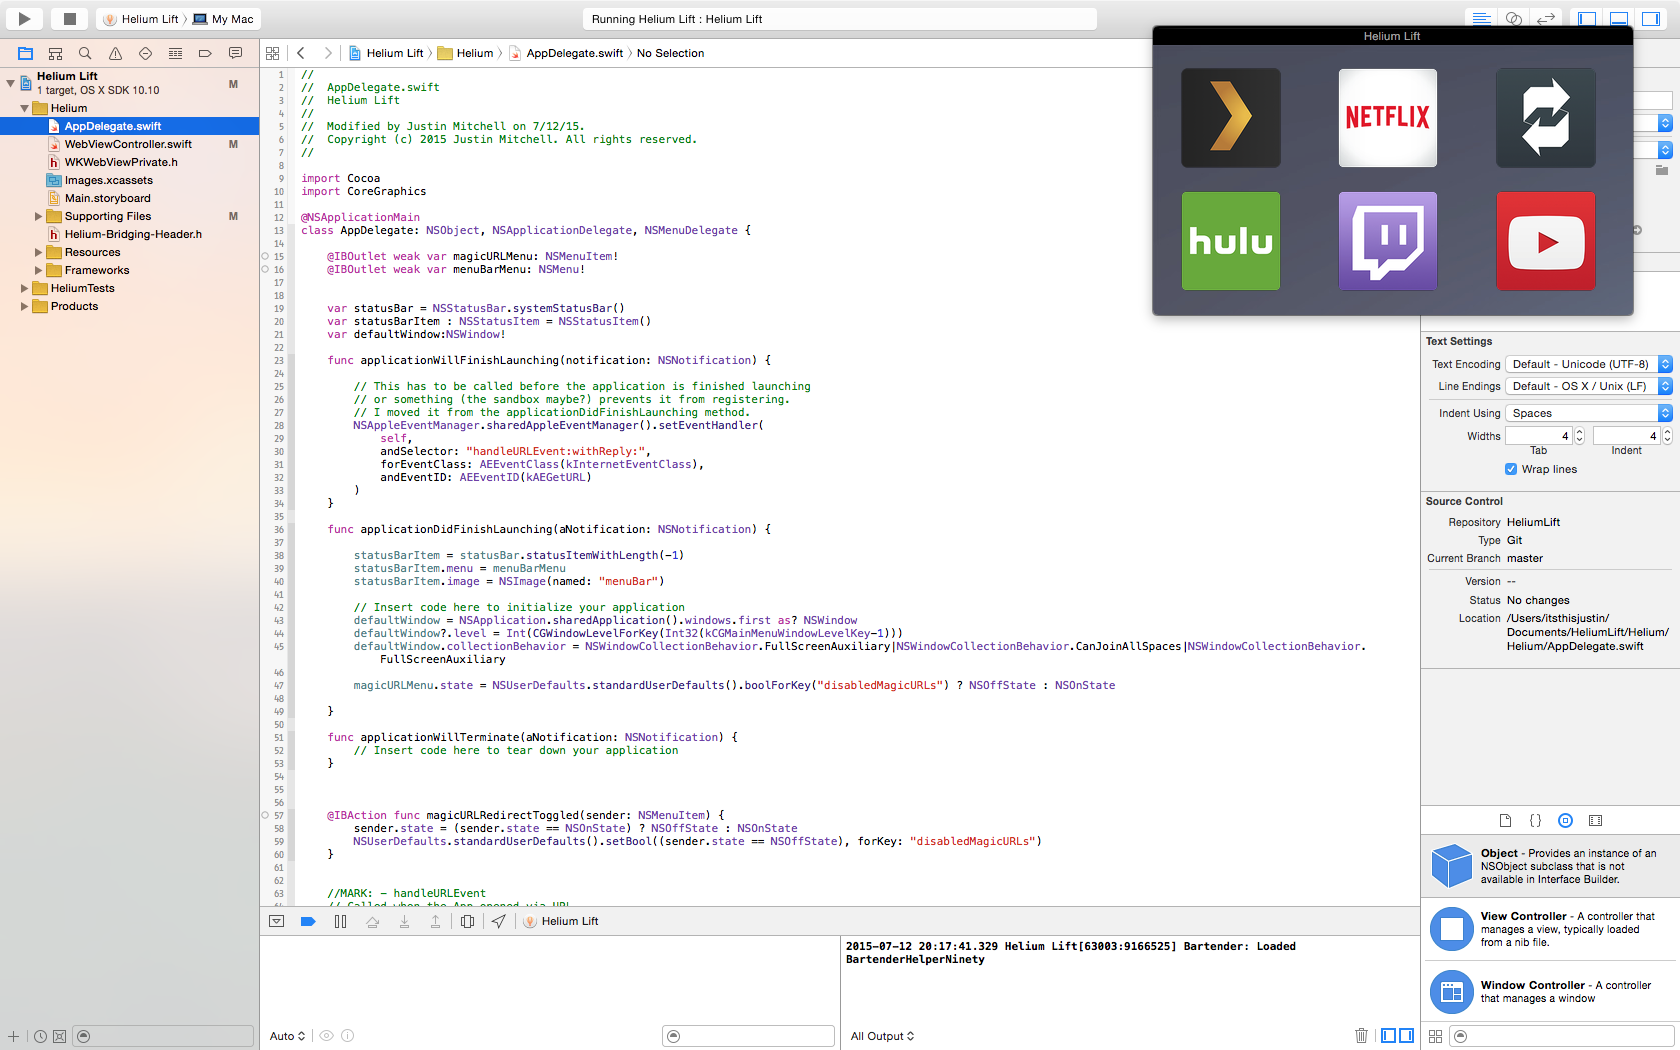Click the Run (play) button in toolbar
Screen dimensions: 1680x1050
(x=25, y=18)
